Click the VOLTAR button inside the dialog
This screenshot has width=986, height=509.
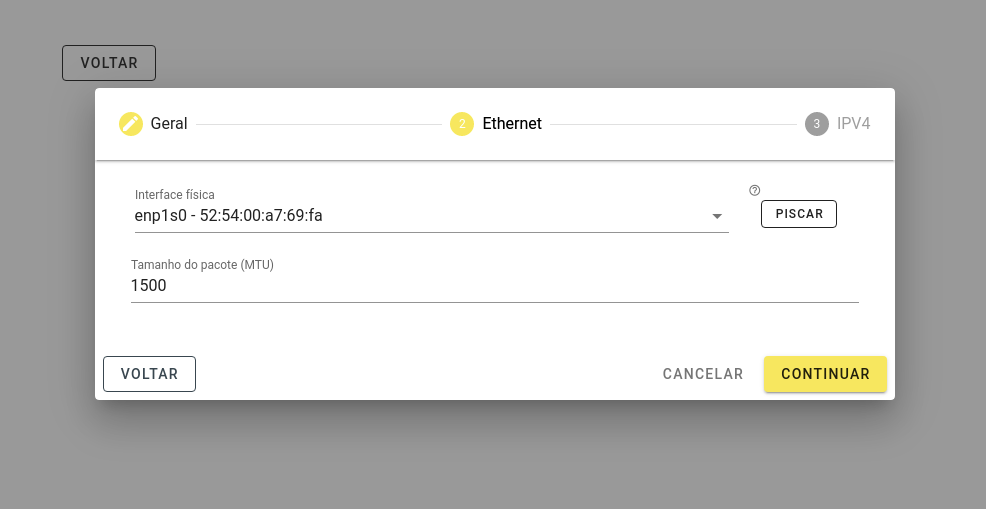(x=150, y=374)
